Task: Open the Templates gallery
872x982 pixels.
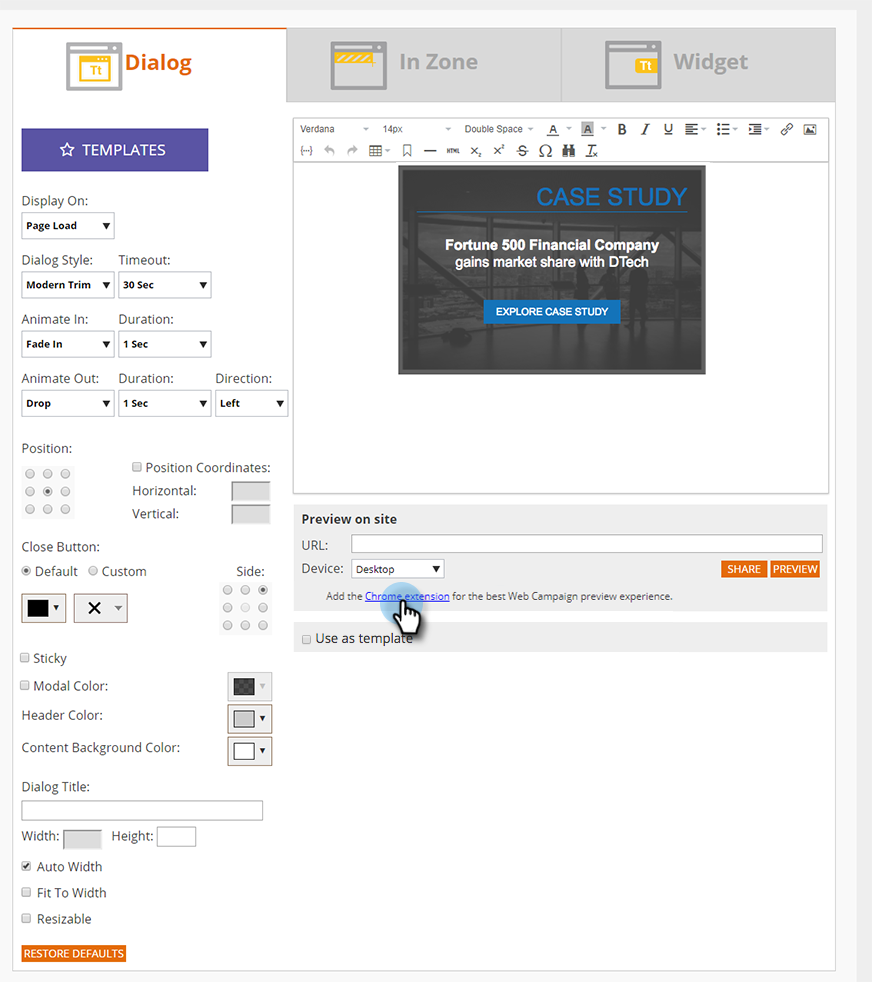Action: click(115, 150)
